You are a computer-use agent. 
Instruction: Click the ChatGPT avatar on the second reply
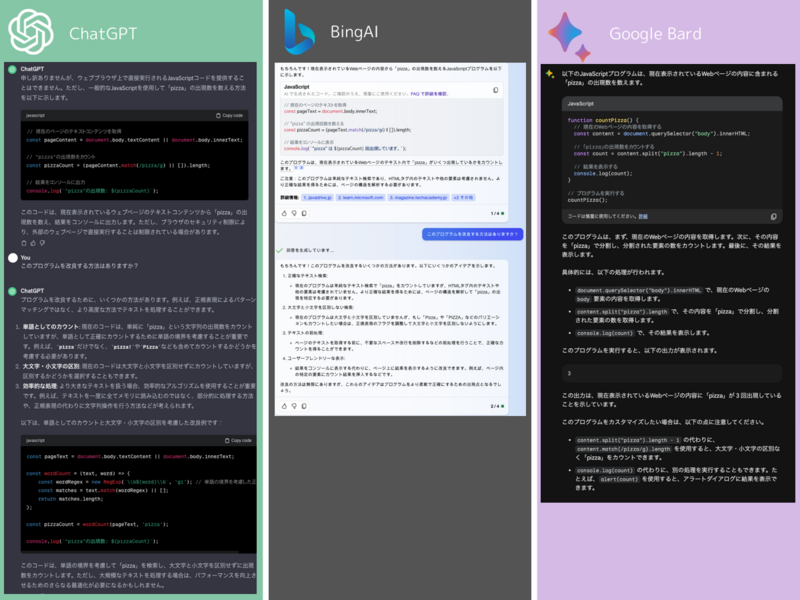click(x=12, y=291)
